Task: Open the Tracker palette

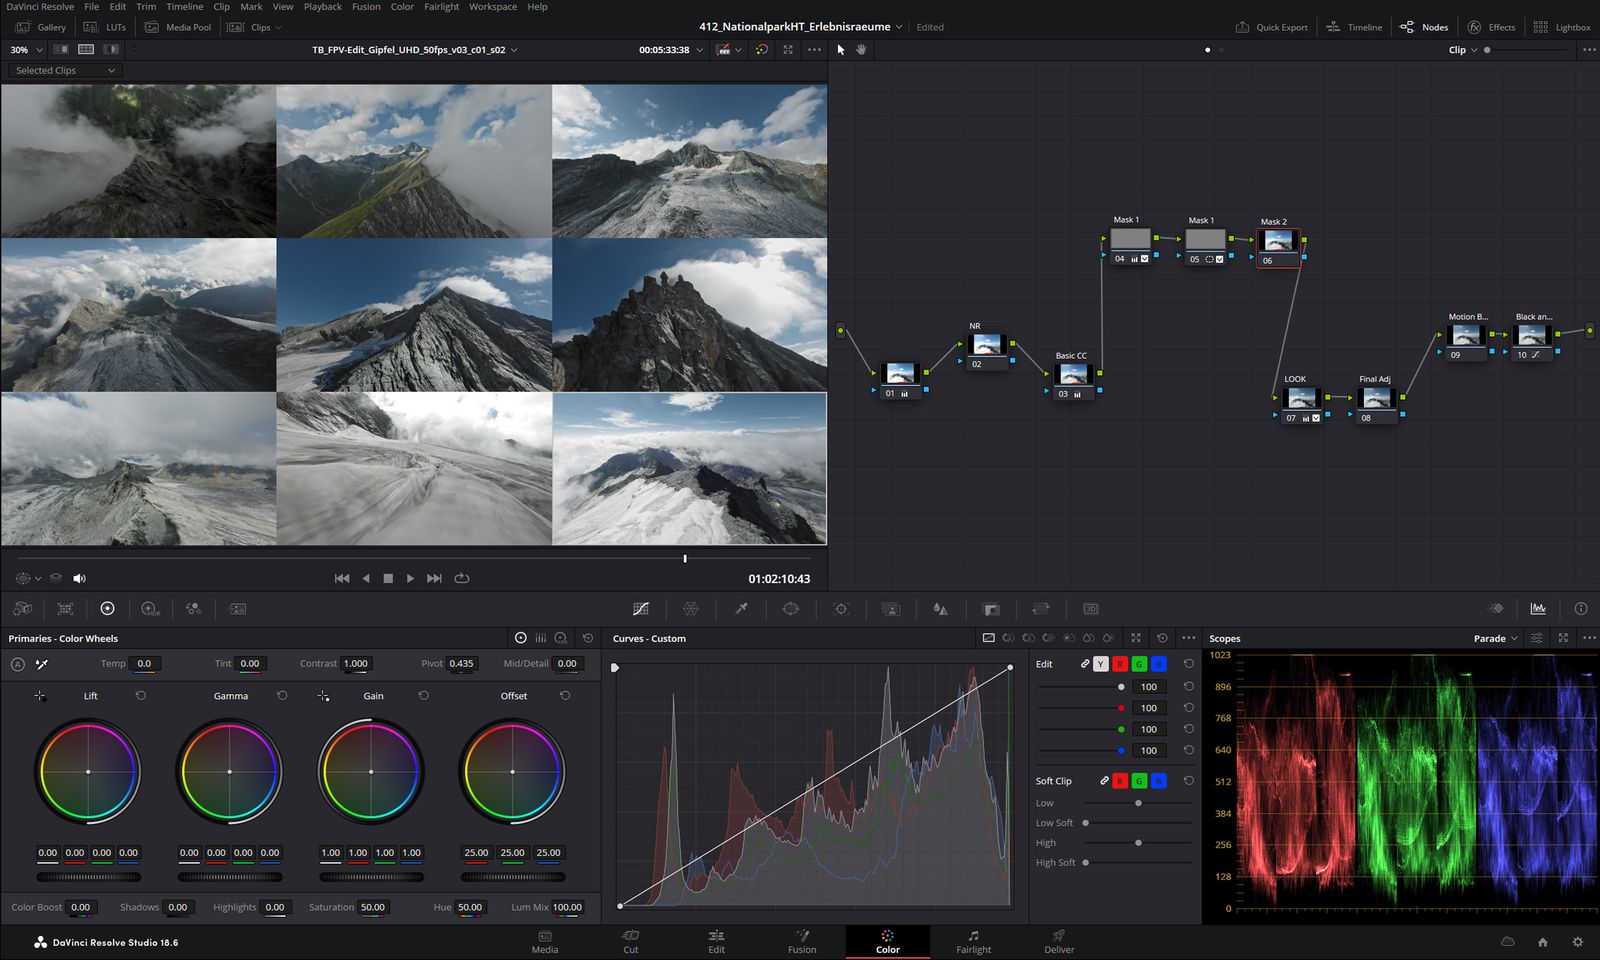Action: [x=841, y=609]
